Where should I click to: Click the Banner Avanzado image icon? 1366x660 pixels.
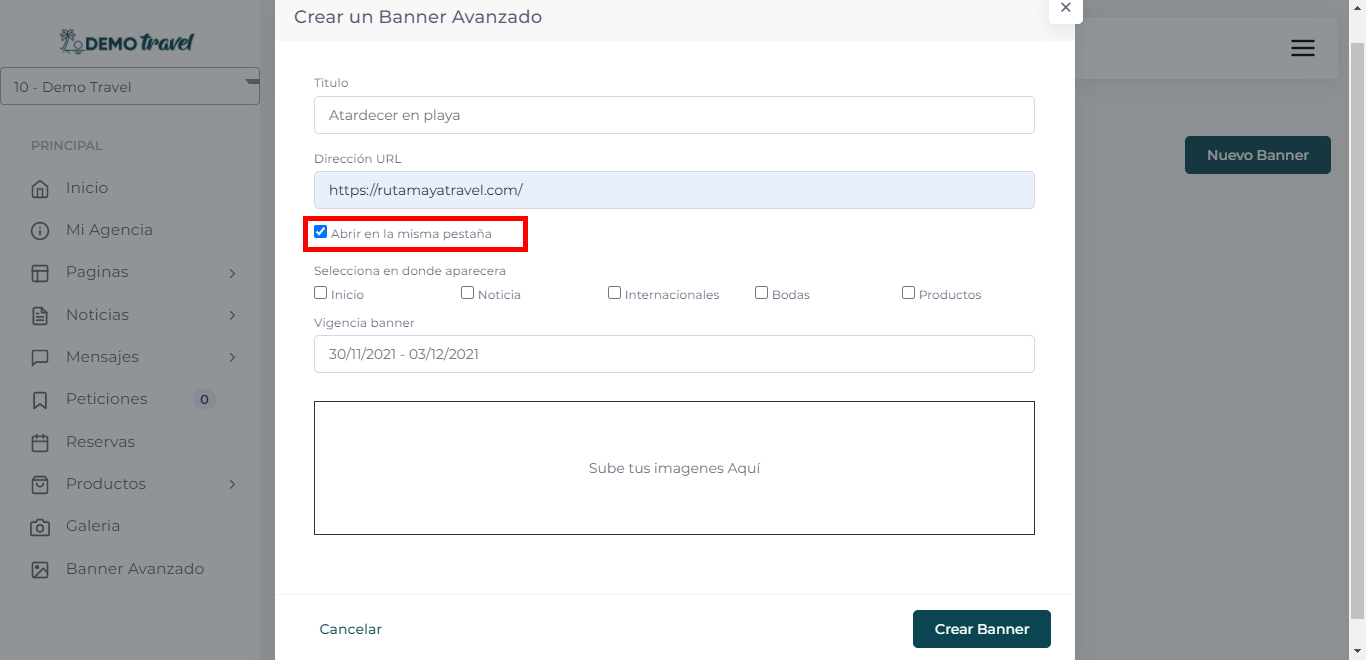pyautogui.click(x=40, y=569)
